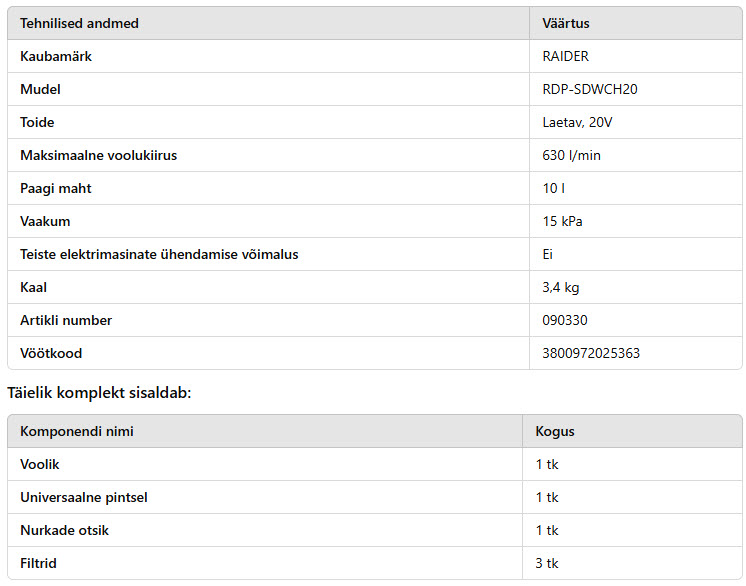Click the article number 090330
The height and width of the screenshot is (586, 746).
pyautogui.click(x=565, y=320)
